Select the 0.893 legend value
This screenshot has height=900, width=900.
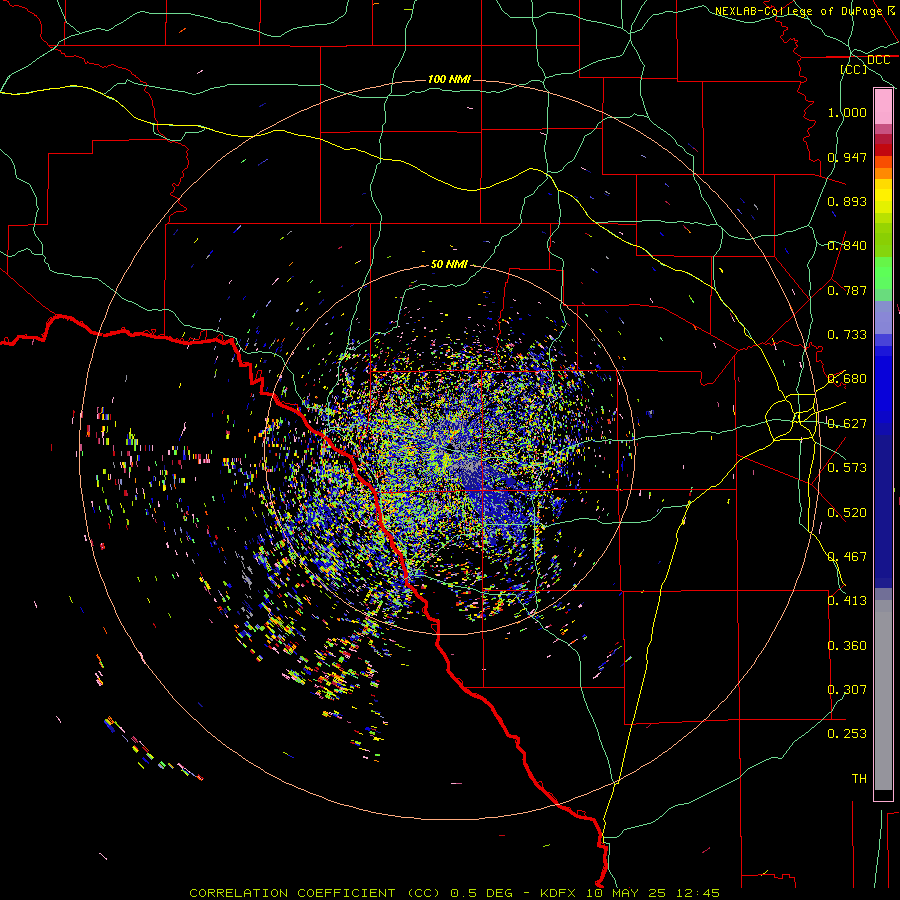(x=847, y=201)
